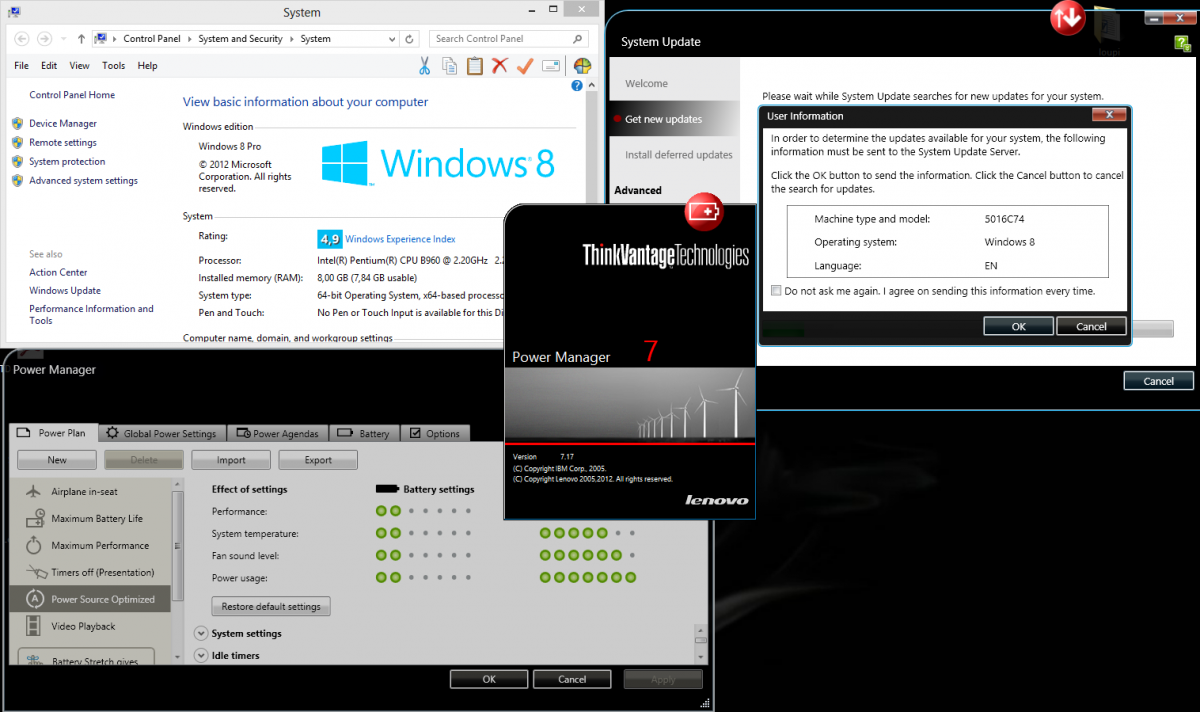Open Advanced system settings link

point(84,180)
